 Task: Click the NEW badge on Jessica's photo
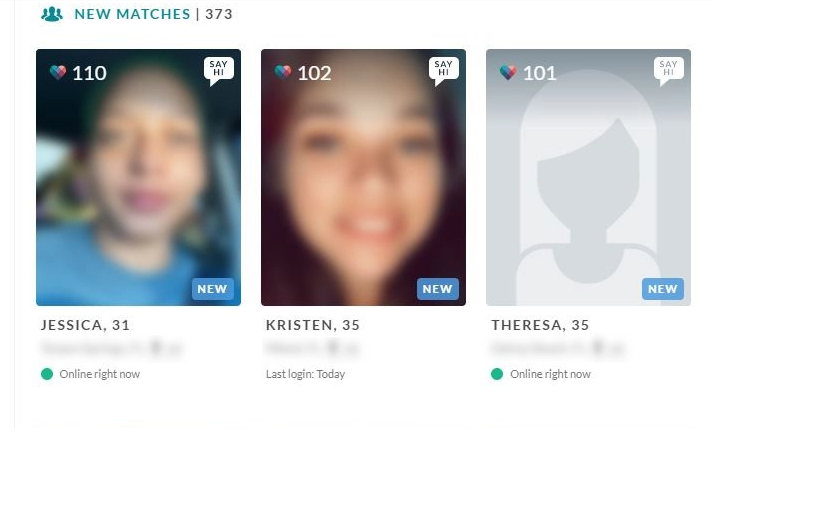(213, 289)
